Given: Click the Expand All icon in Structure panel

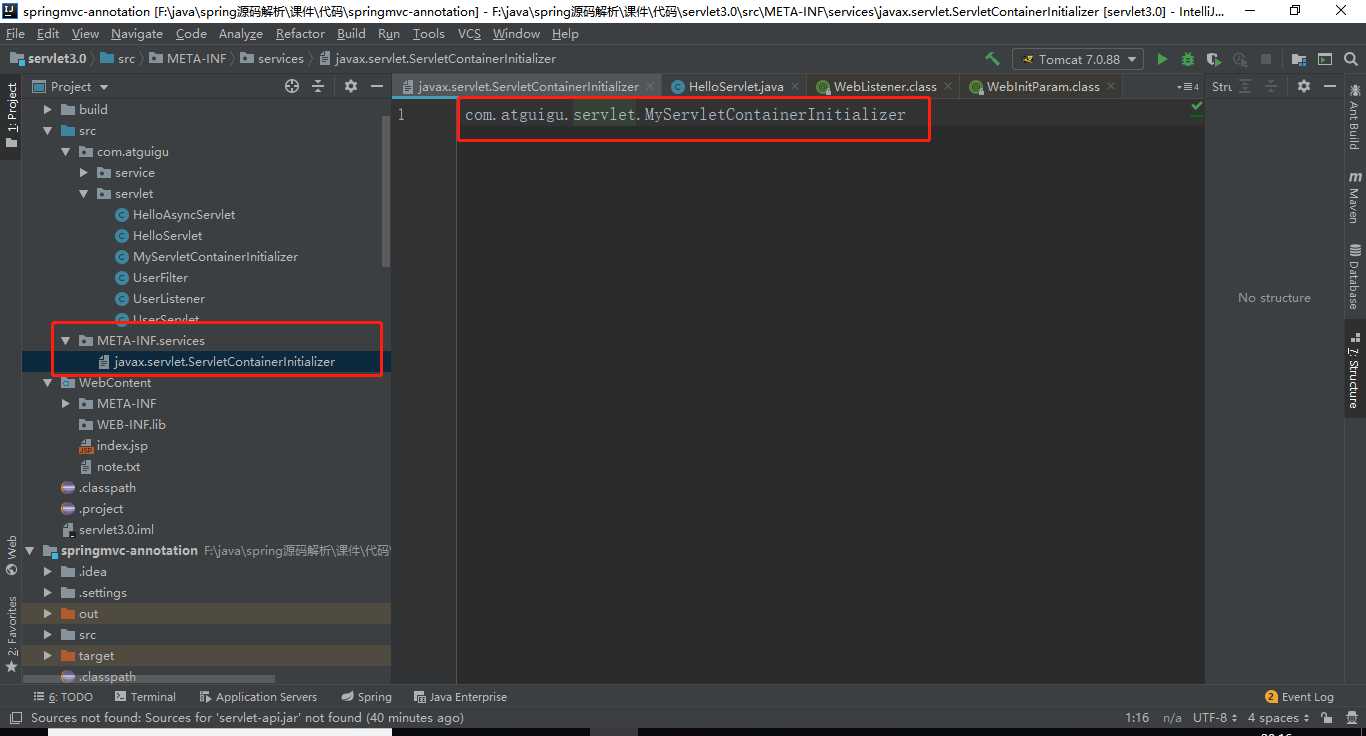Looking at the screenshot, I should point(1245,86).
